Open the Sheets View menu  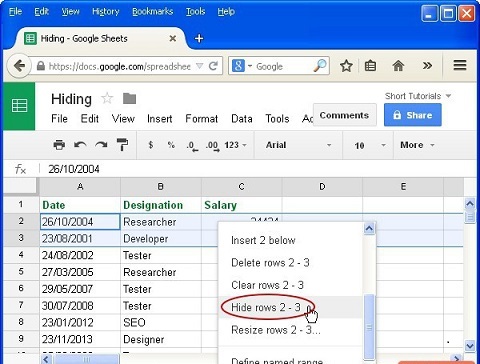tap(123, 119)
